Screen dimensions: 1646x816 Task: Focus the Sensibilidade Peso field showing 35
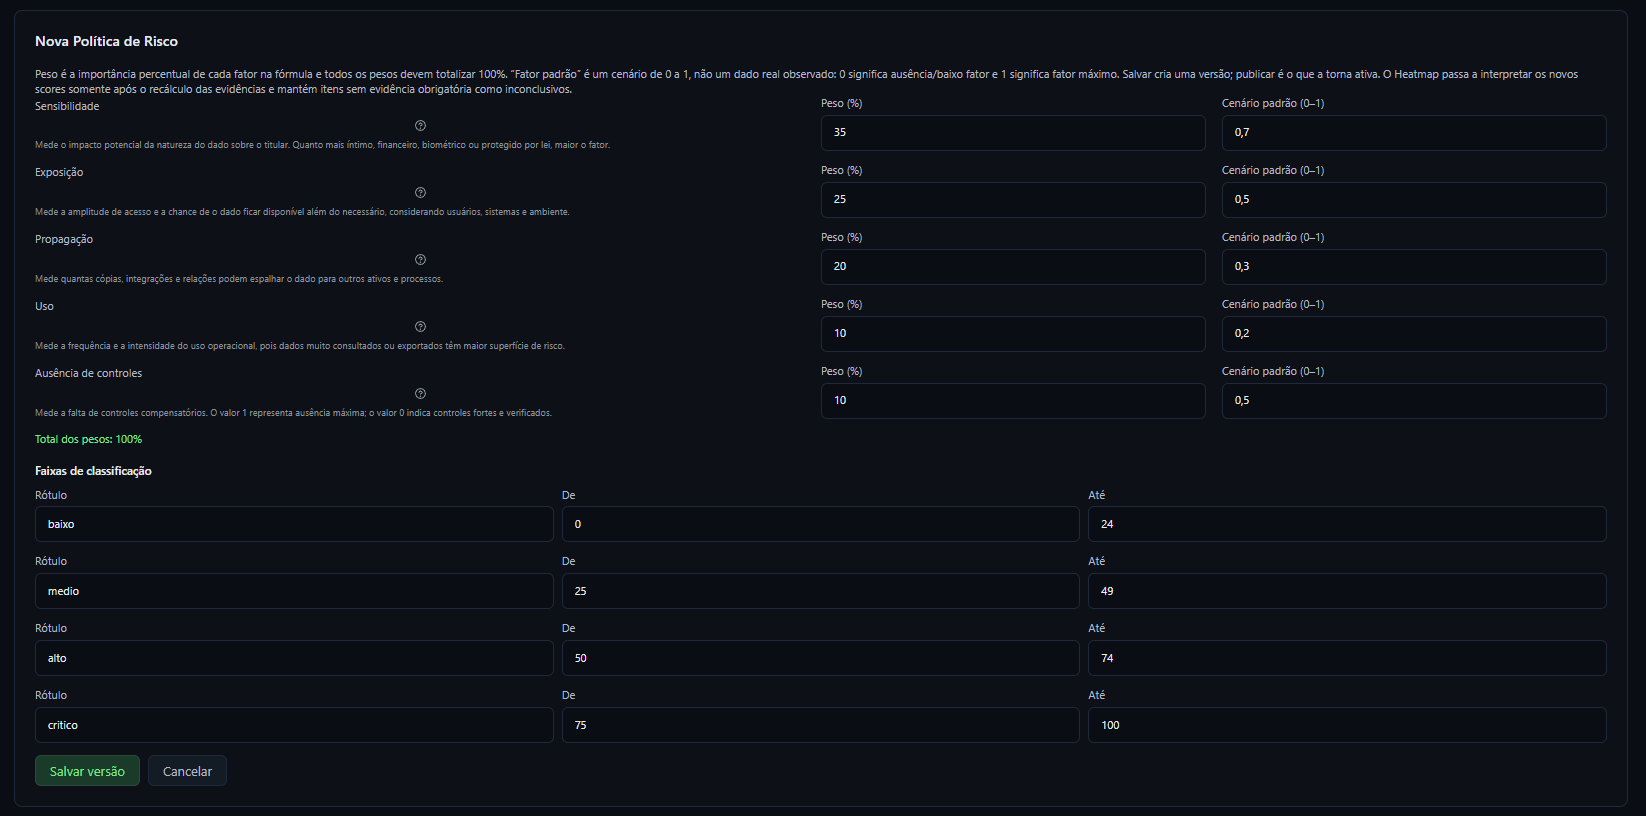pos(1013,133)
